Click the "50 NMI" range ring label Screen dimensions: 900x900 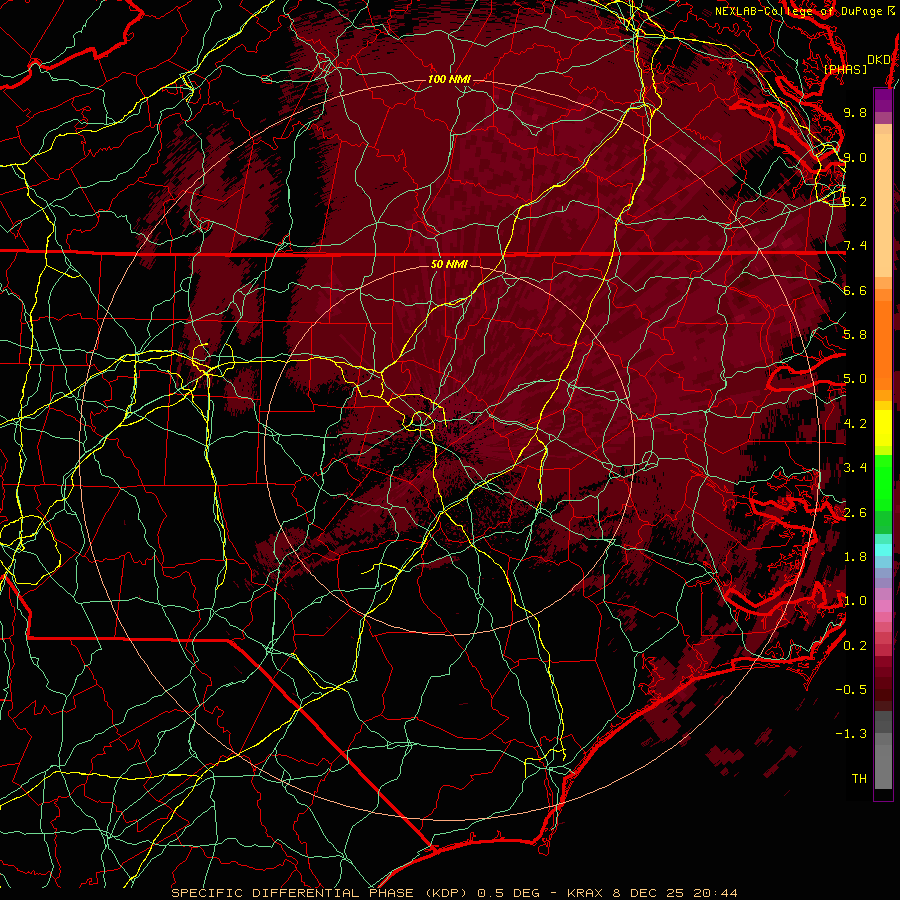point(449,265)
